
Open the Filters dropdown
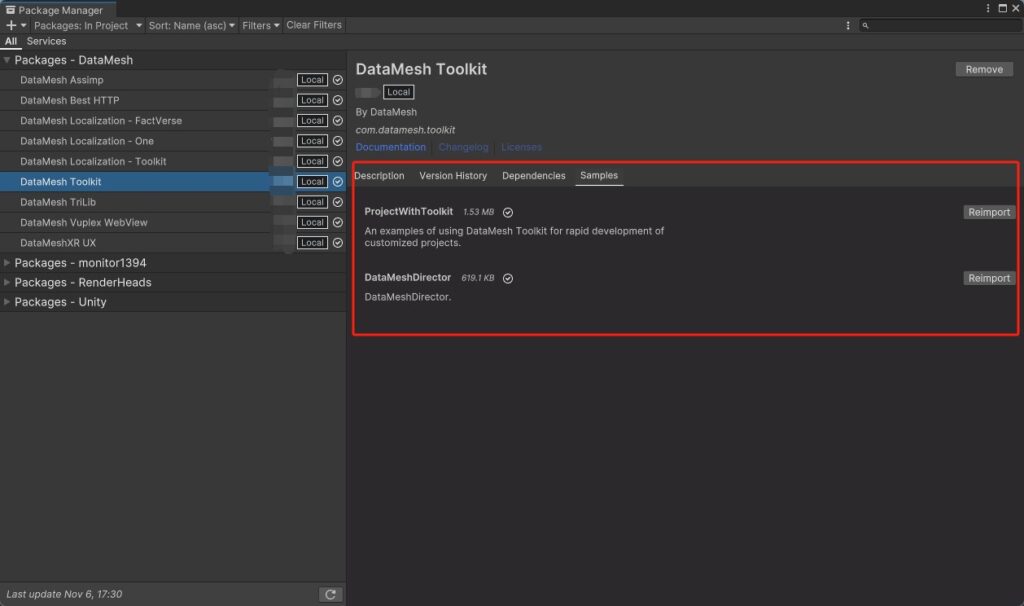pyautogui.click(x=260, y=25)
